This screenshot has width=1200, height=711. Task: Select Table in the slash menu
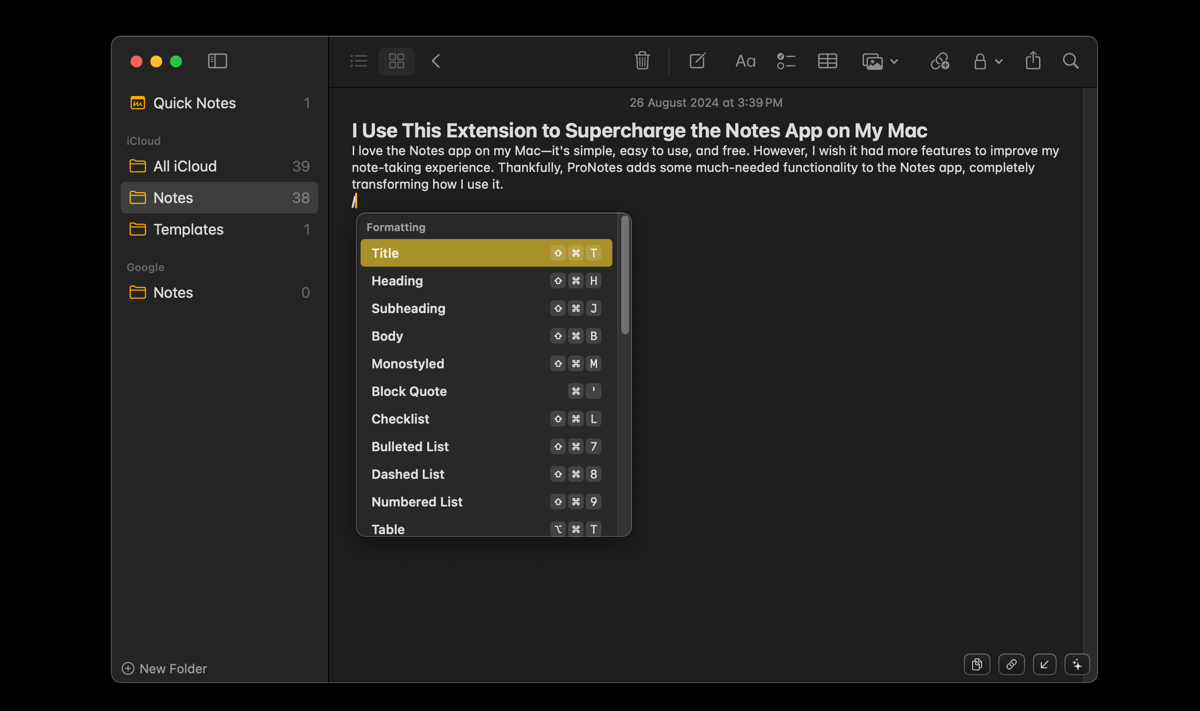(x=486, y=529)
